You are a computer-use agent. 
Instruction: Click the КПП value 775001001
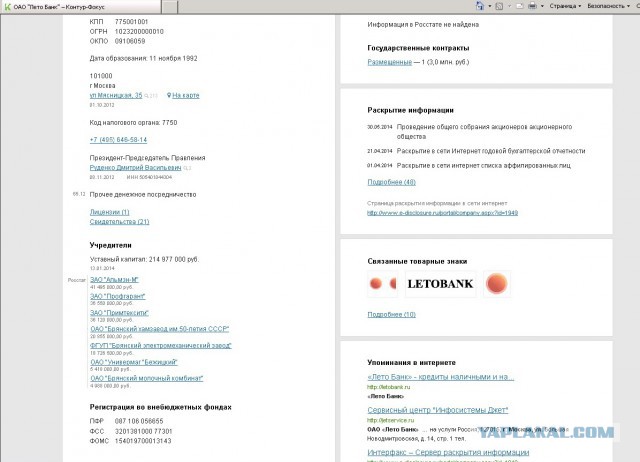click(131, 22)
